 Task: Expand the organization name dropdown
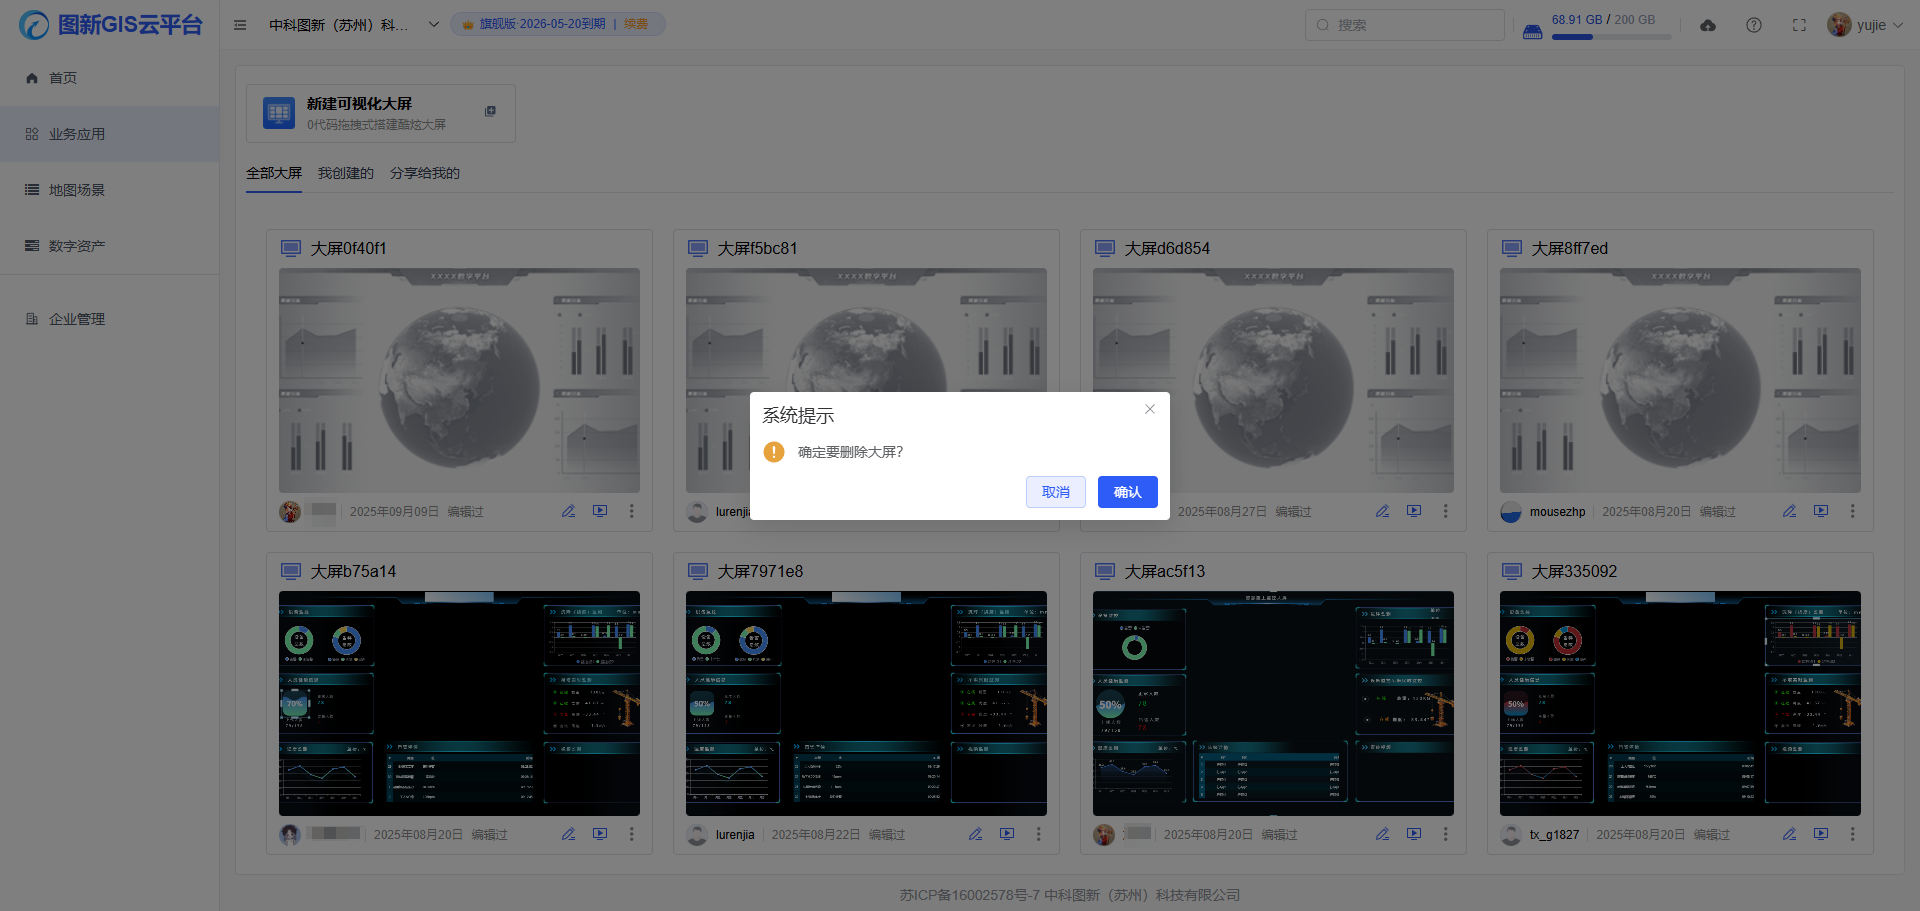[434, 25]
